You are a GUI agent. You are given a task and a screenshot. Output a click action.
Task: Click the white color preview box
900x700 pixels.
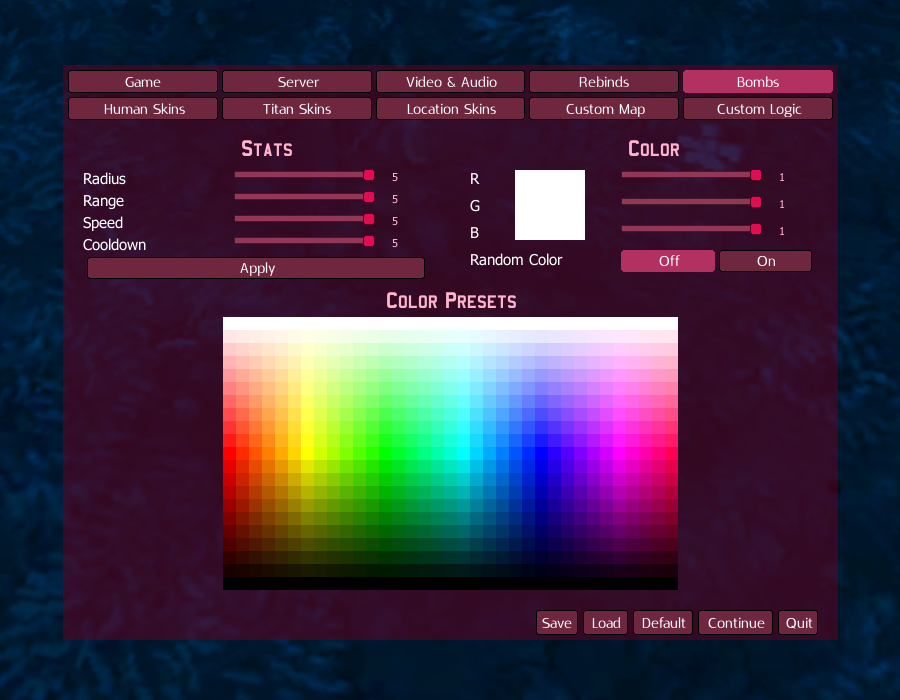550,205
